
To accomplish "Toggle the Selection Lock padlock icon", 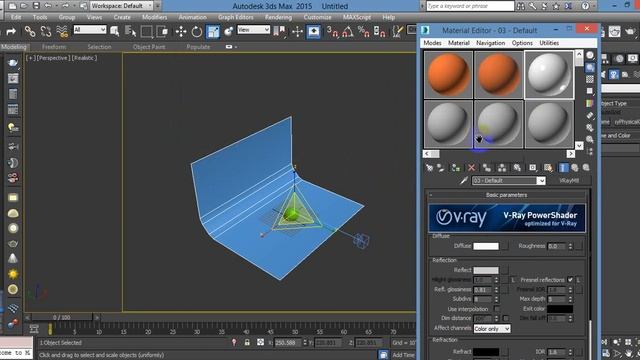I will point(247,342).
